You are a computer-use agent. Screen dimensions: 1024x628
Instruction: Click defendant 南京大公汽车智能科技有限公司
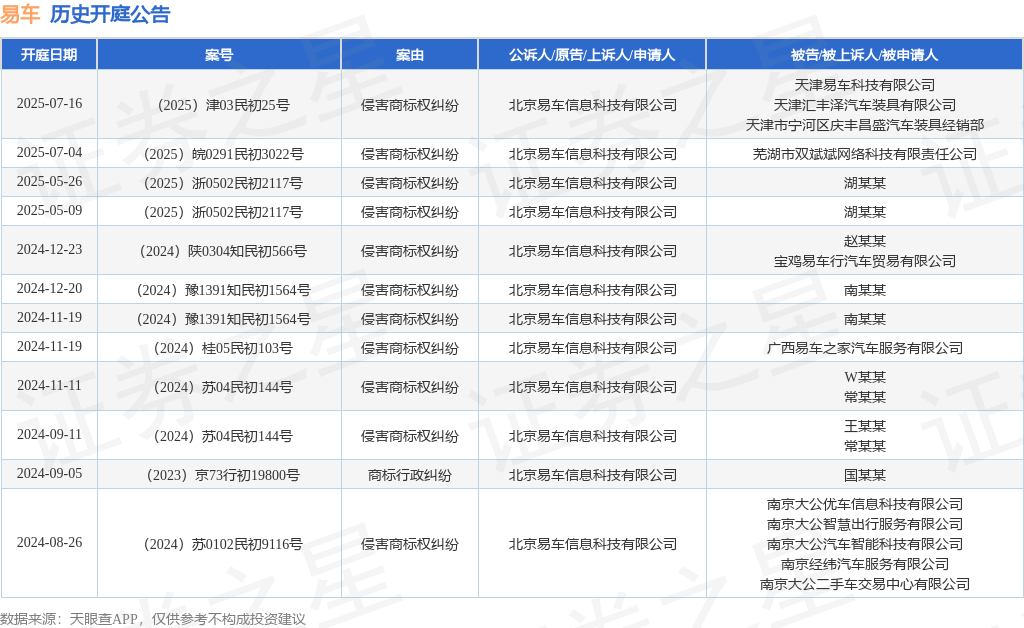click(x=865, y=544)
